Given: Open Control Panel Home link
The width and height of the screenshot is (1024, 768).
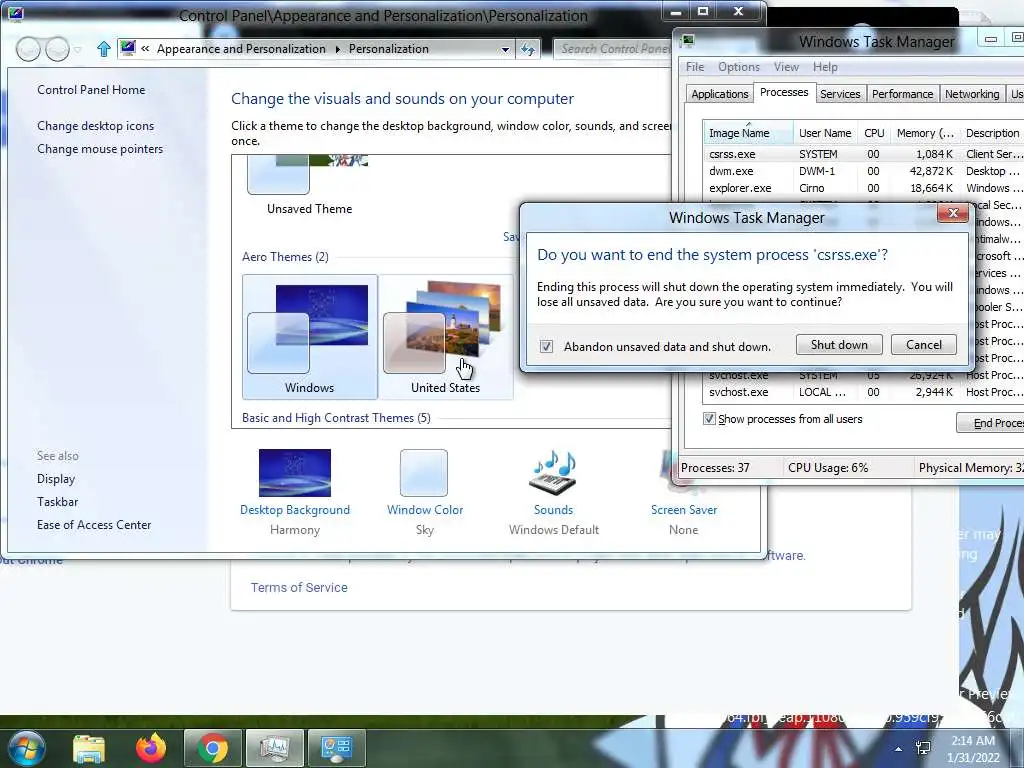Looking at the screenshot, I should (x=91, y=90).
